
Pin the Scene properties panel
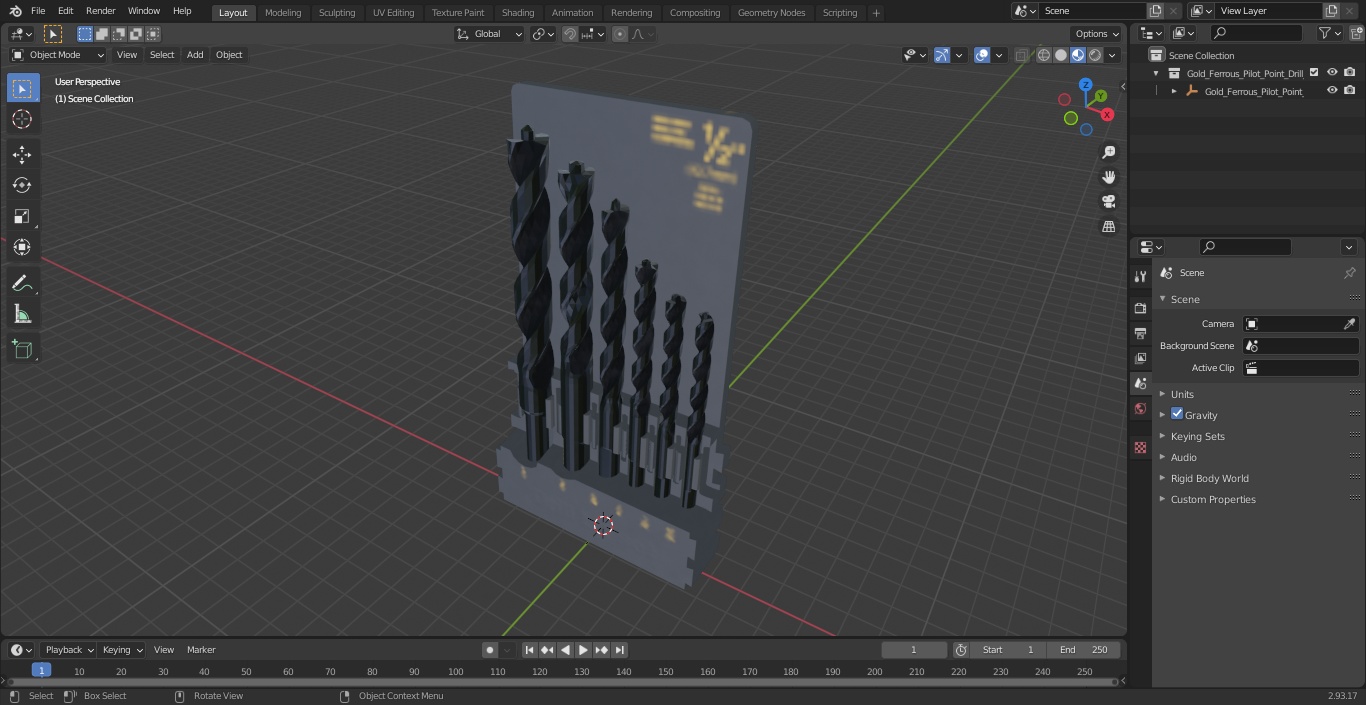pyautogui.click(x=1349, y=273)
